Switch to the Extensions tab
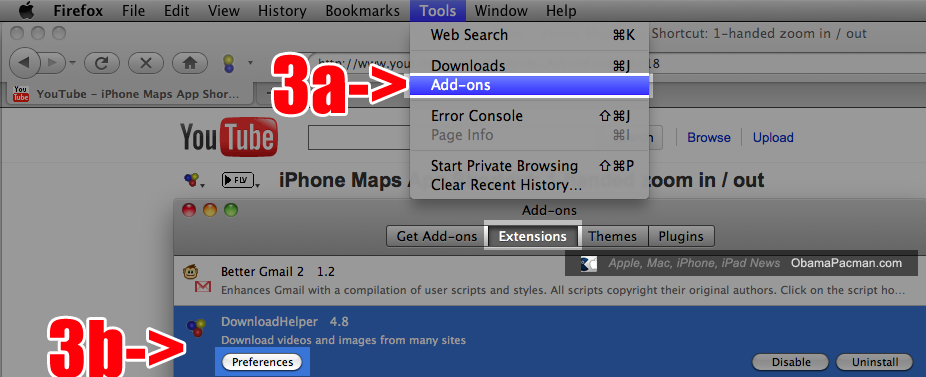The image size is (926, 377). click(533, 236)
